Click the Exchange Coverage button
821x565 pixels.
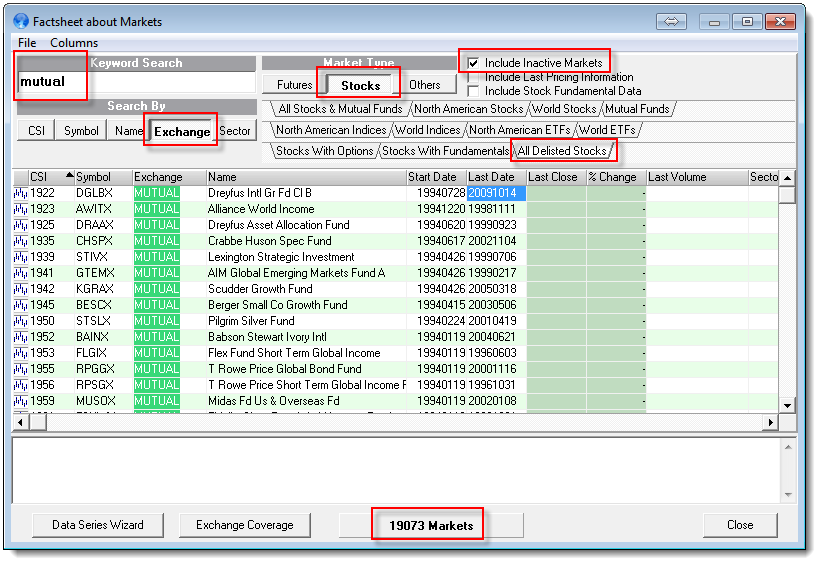pyautogui.click(x=245, y=525)
